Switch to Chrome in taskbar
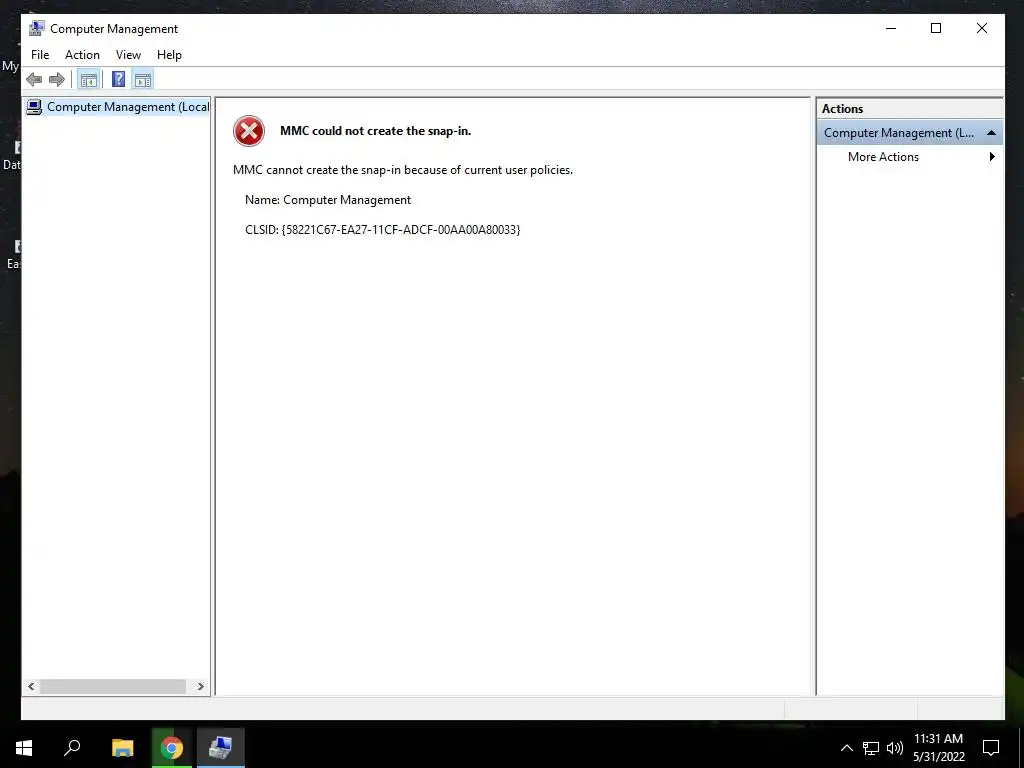Image resolution: width=1024 pixels, height=768 pixels. (x=172, y=748)
